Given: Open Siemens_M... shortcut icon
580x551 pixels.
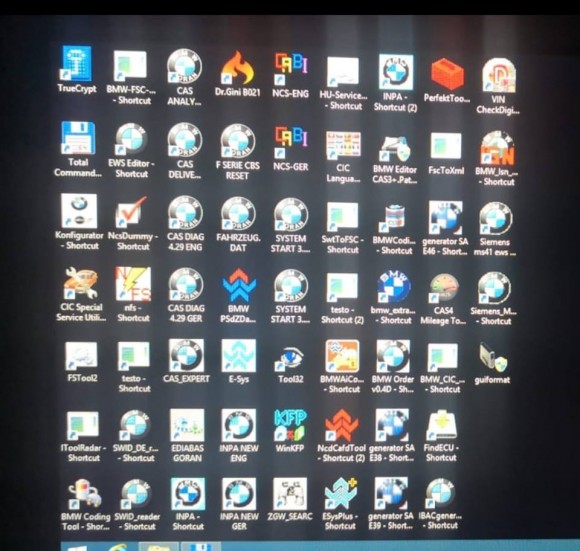Looking at the screenshot, I should [x=495, y=289].
